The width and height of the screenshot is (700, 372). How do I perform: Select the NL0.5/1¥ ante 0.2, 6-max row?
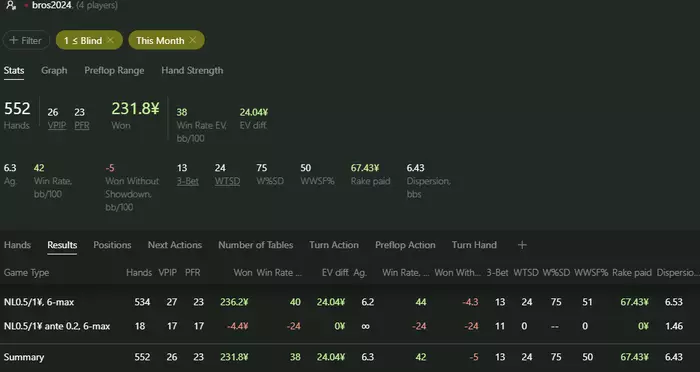coord(350,326)
